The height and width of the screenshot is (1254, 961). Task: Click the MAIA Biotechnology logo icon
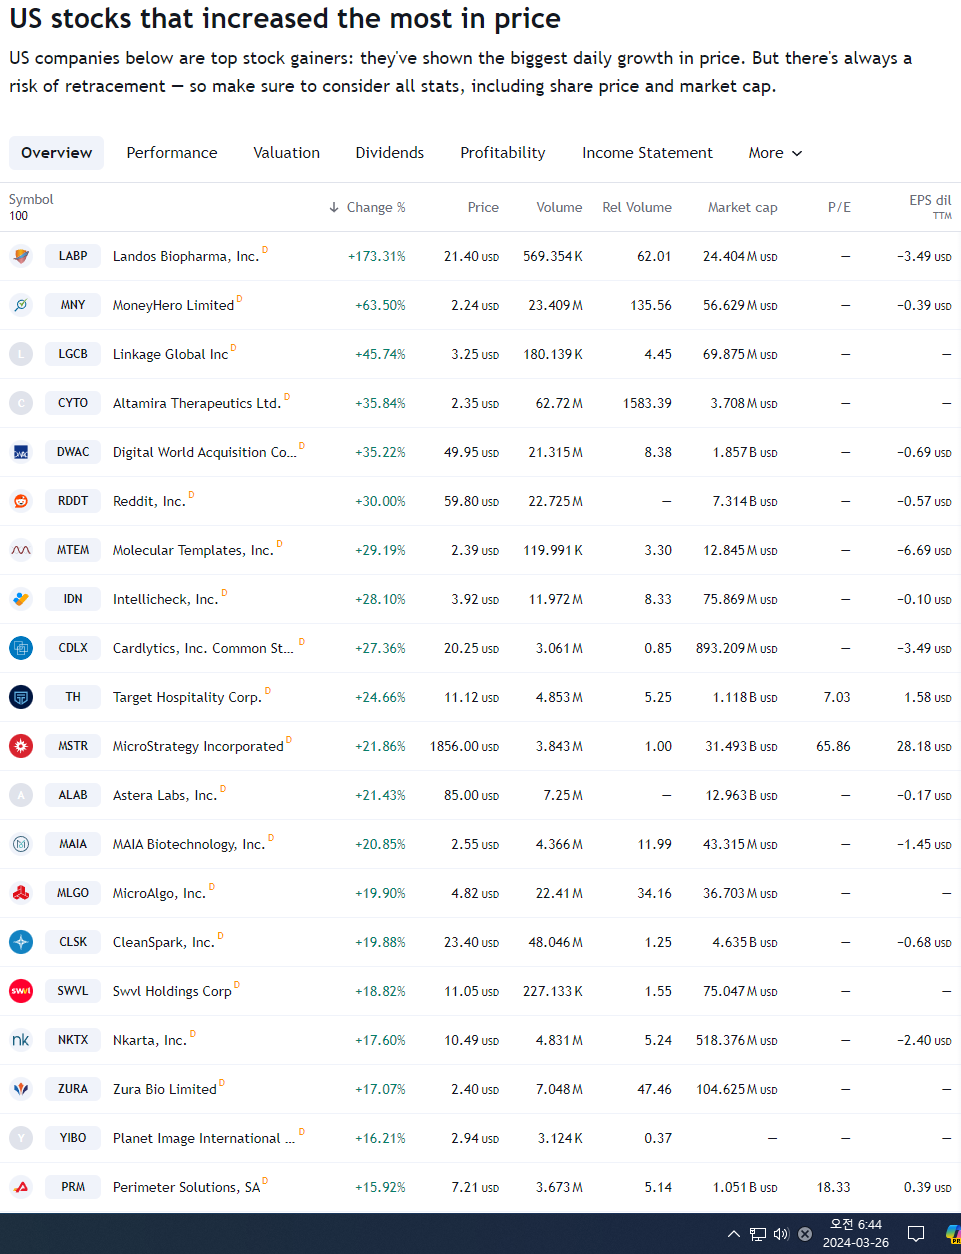(x=21, y=844)
